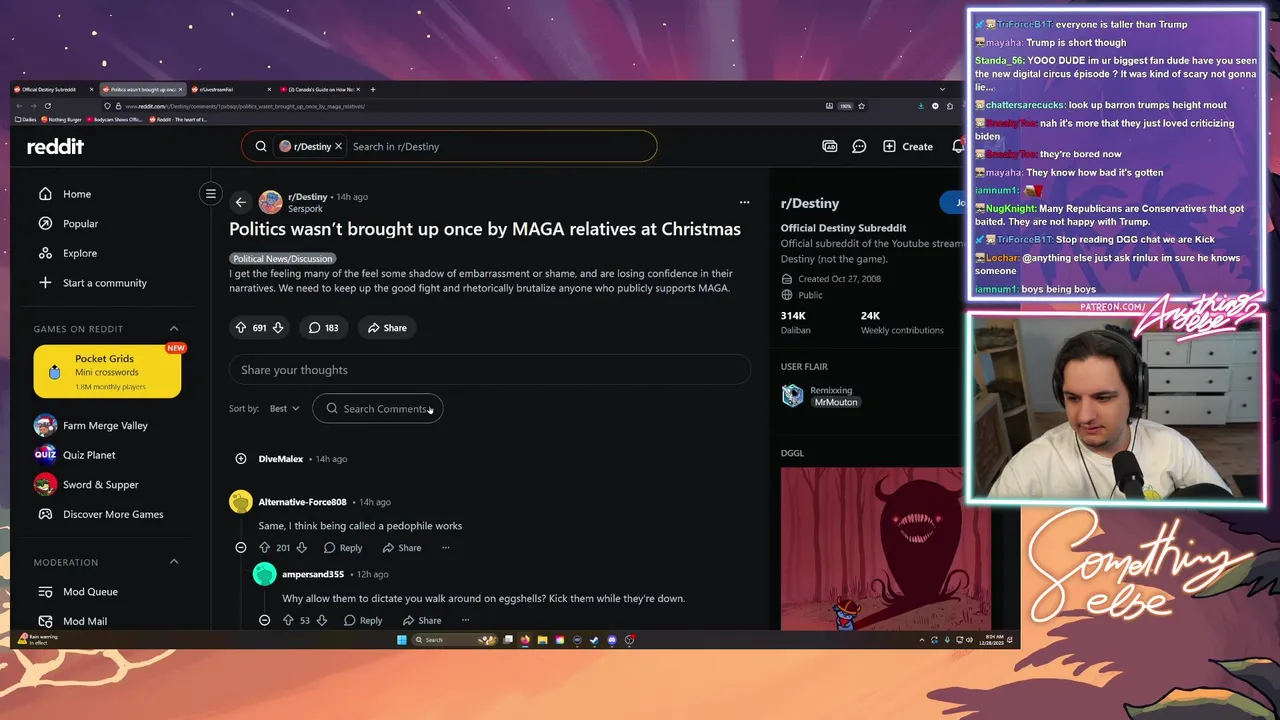Open Firefox from the taskbar
This screenshot has height=720, width=1280.
[x=525, y=640]
